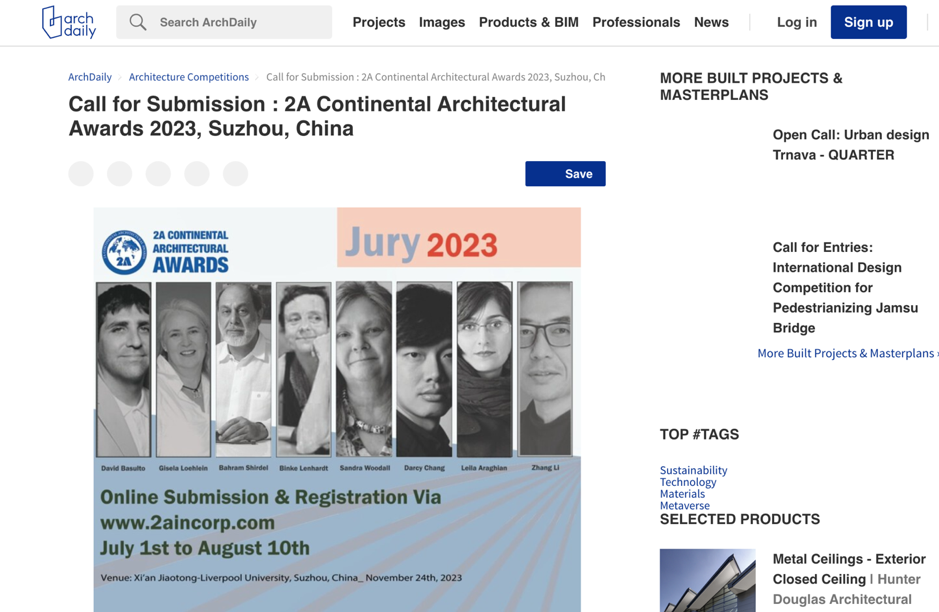Open Products & BIM in the navigation

[529, 22]
